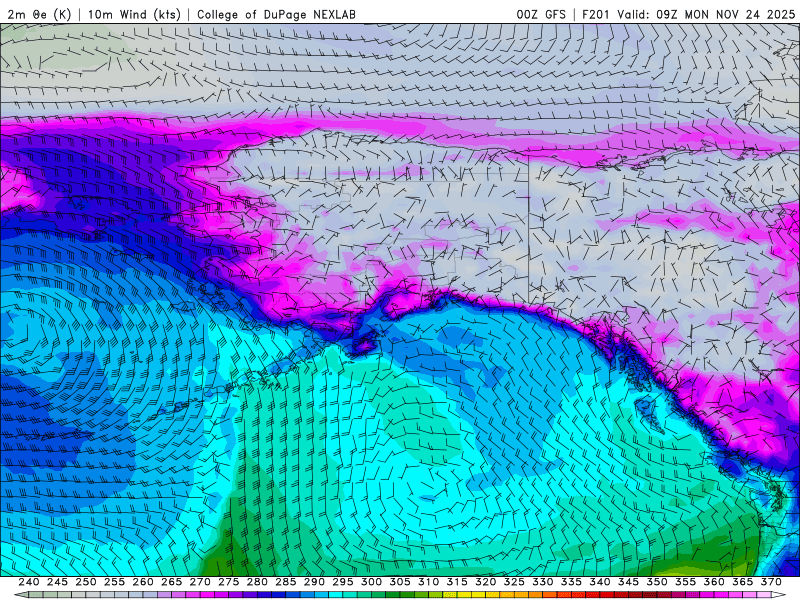The height and width of the screenshot is (600, 800).
Task: Click the 310 value on the color scale
Action: [x=429, y=582]
